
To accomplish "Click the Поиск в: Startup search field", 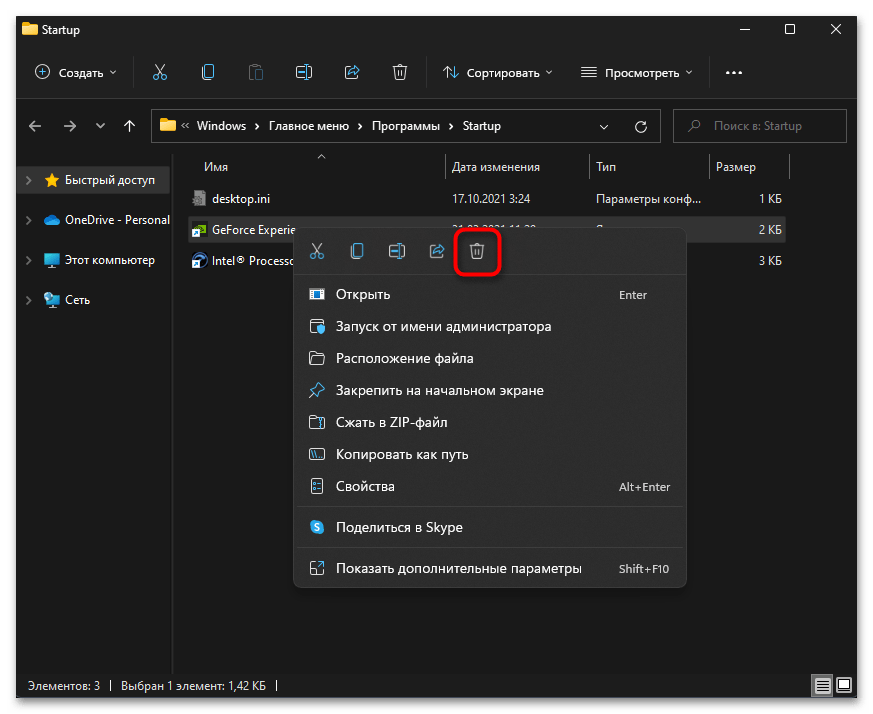I will pos(759,126).
